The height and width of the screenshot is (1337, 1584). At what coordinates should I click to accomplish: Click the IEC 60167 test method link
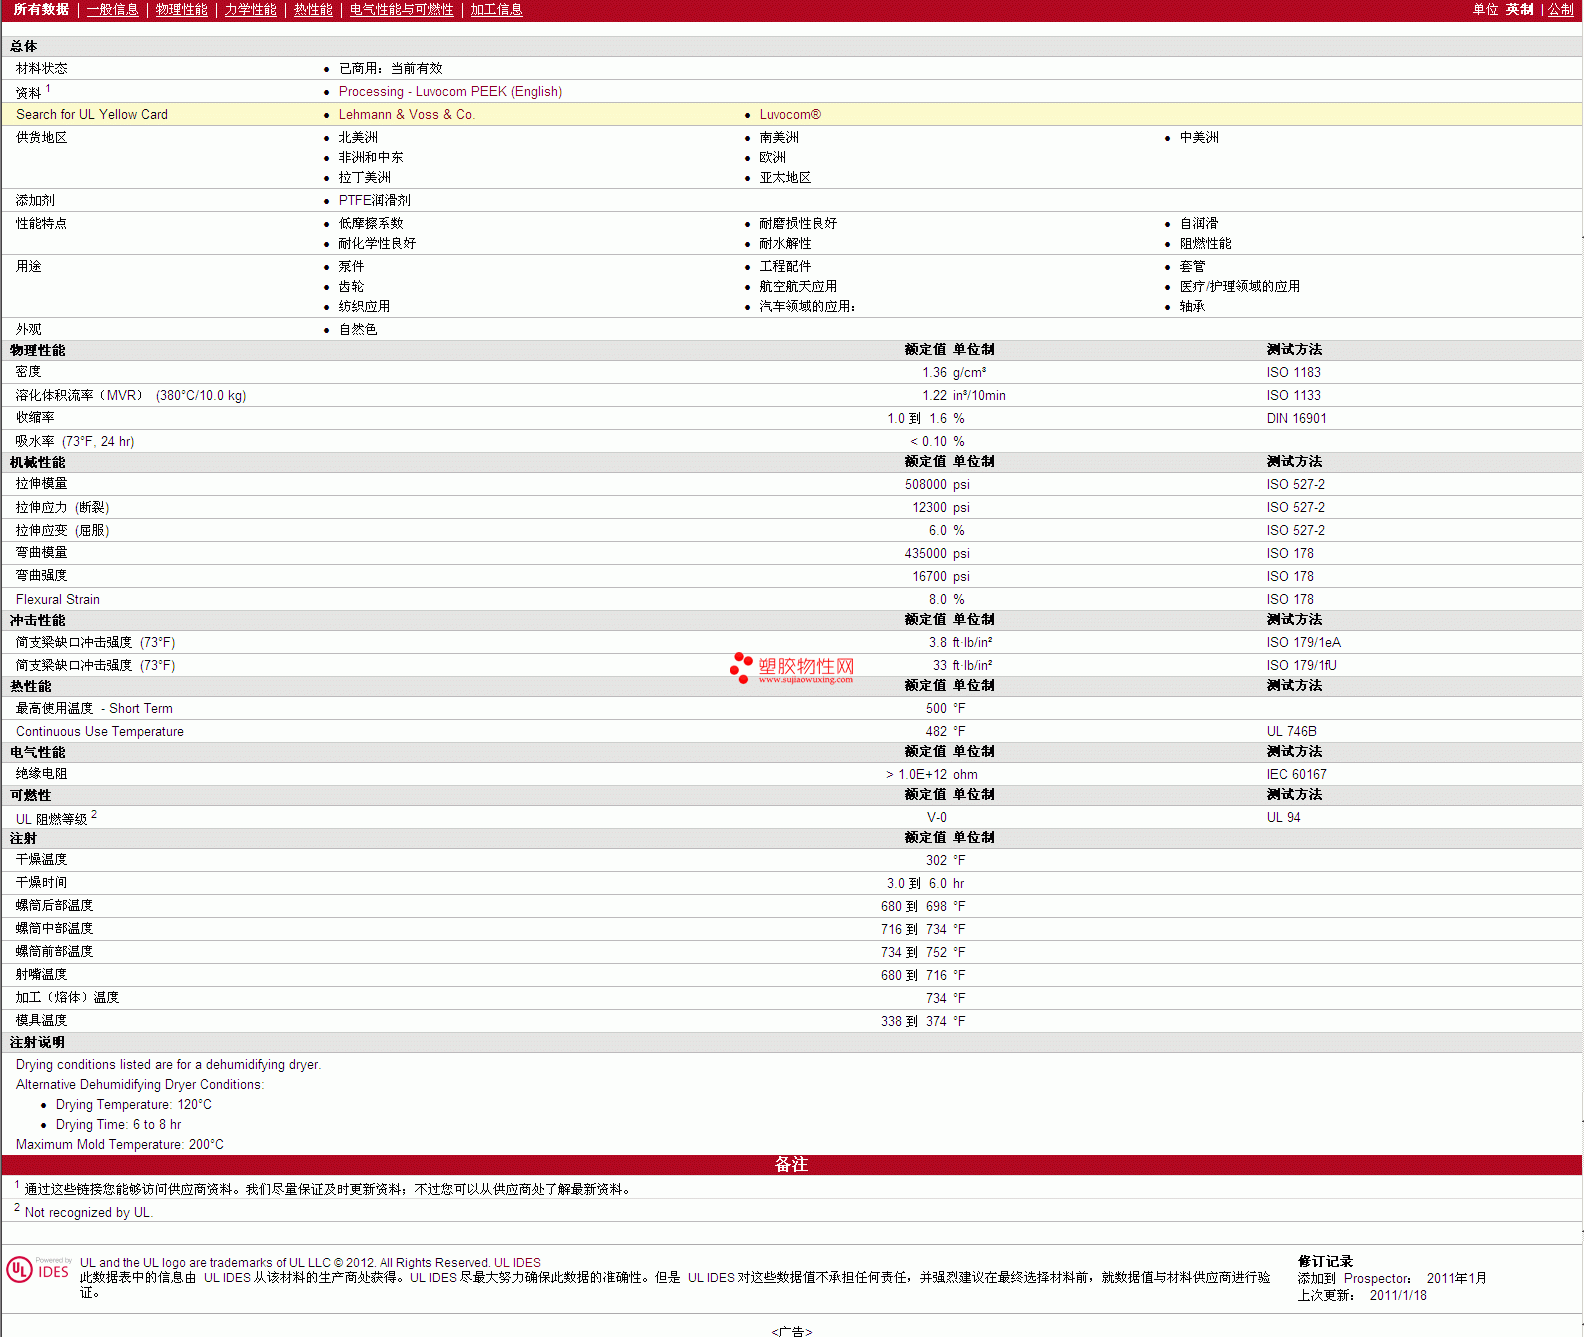coord(1296,775)
